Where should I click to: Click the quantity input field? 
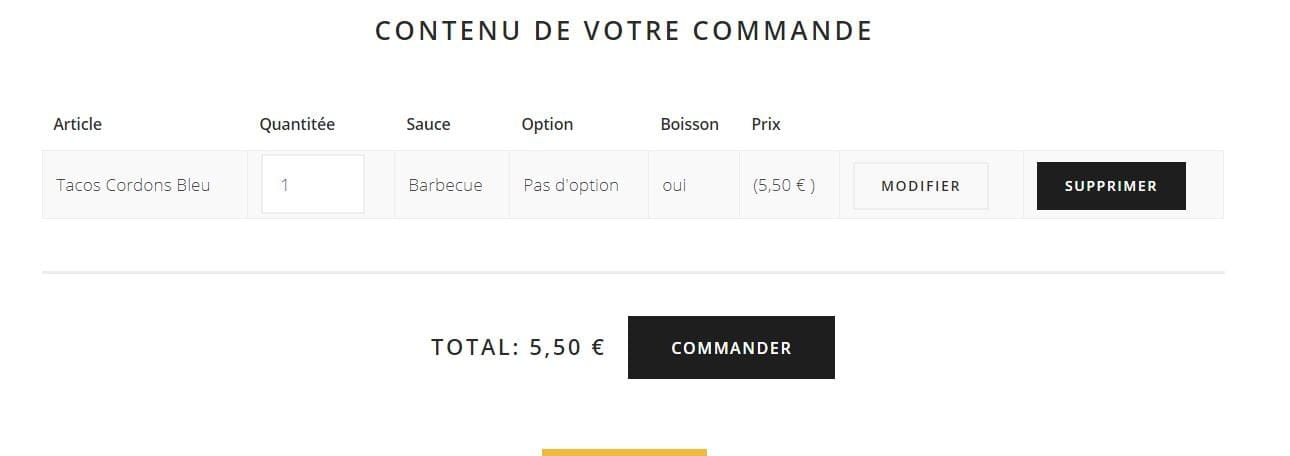[x=312, y=184]
